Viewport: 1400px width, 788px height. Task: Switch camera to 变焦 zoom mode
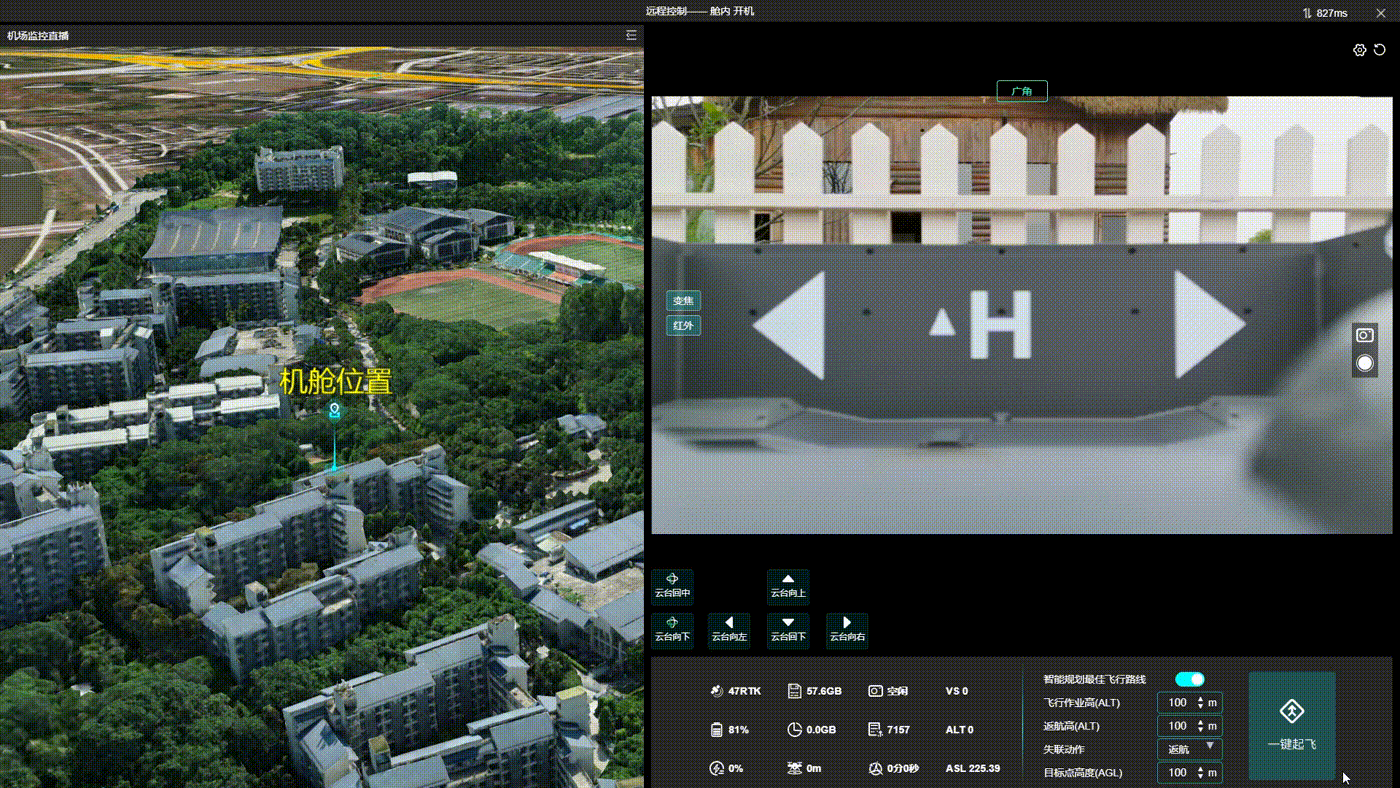684,301
